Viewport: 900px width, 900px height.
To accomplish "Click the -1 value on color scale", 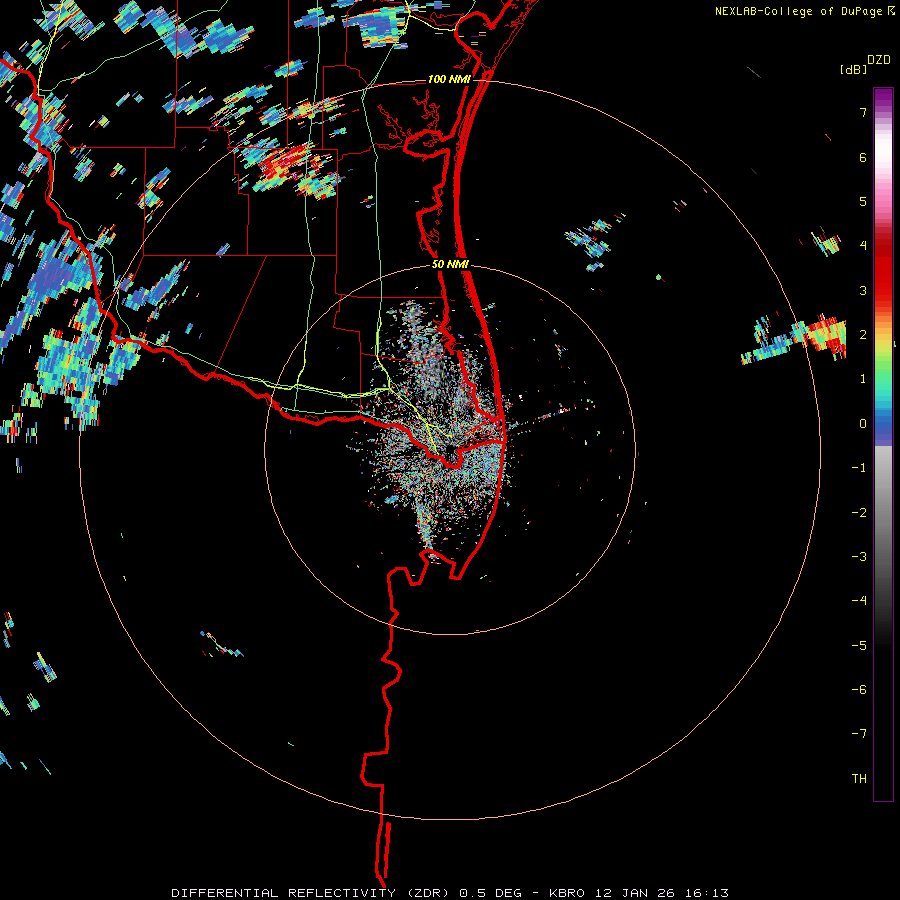I will coord(859,468).
